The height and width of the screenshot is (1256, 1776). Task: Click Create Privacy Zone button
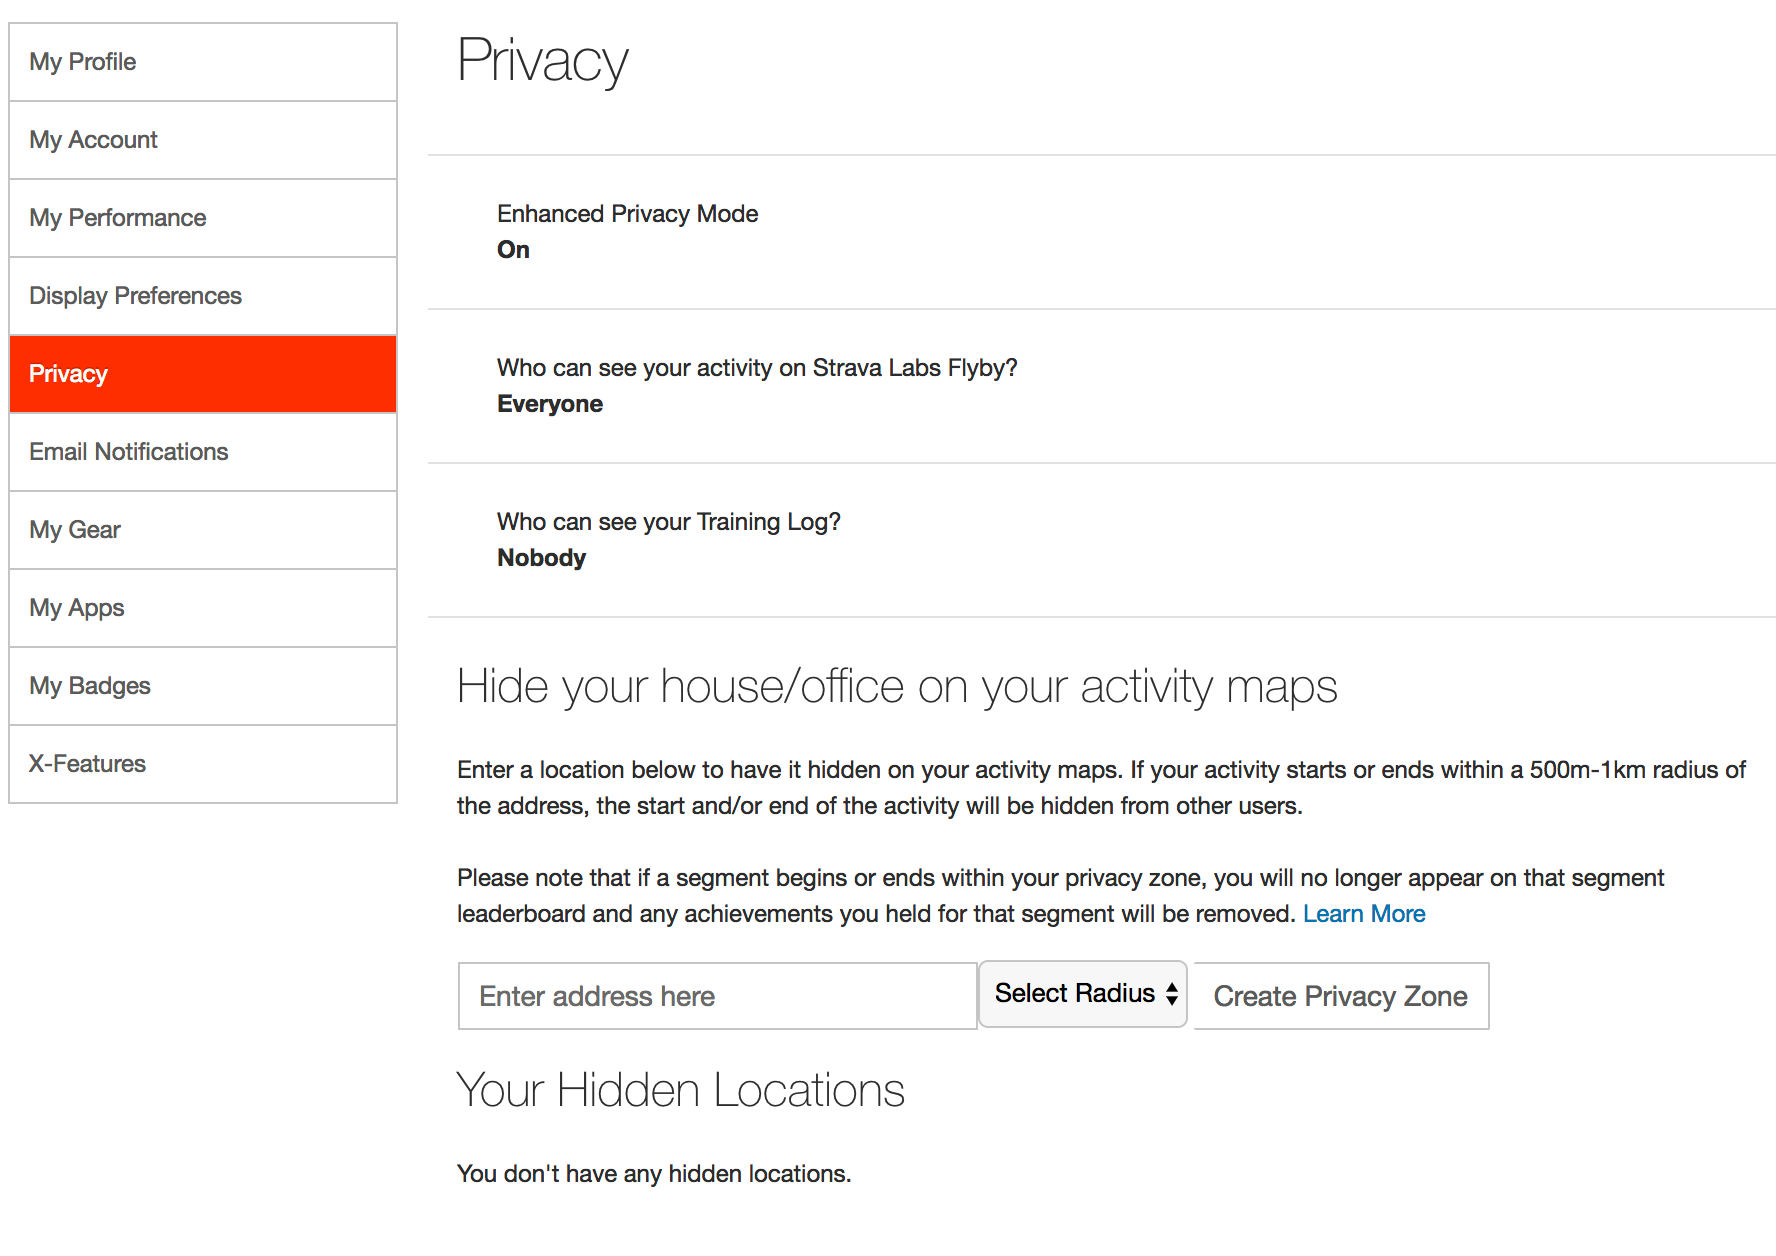1341,996
